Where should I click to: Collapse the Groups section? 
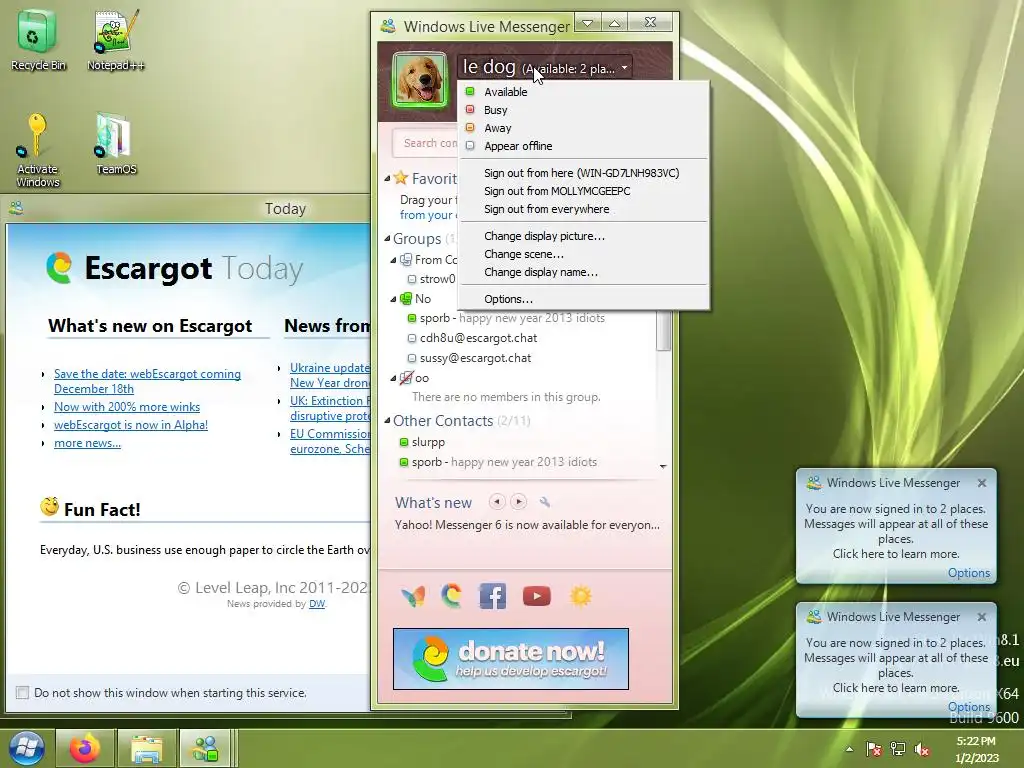387,238
